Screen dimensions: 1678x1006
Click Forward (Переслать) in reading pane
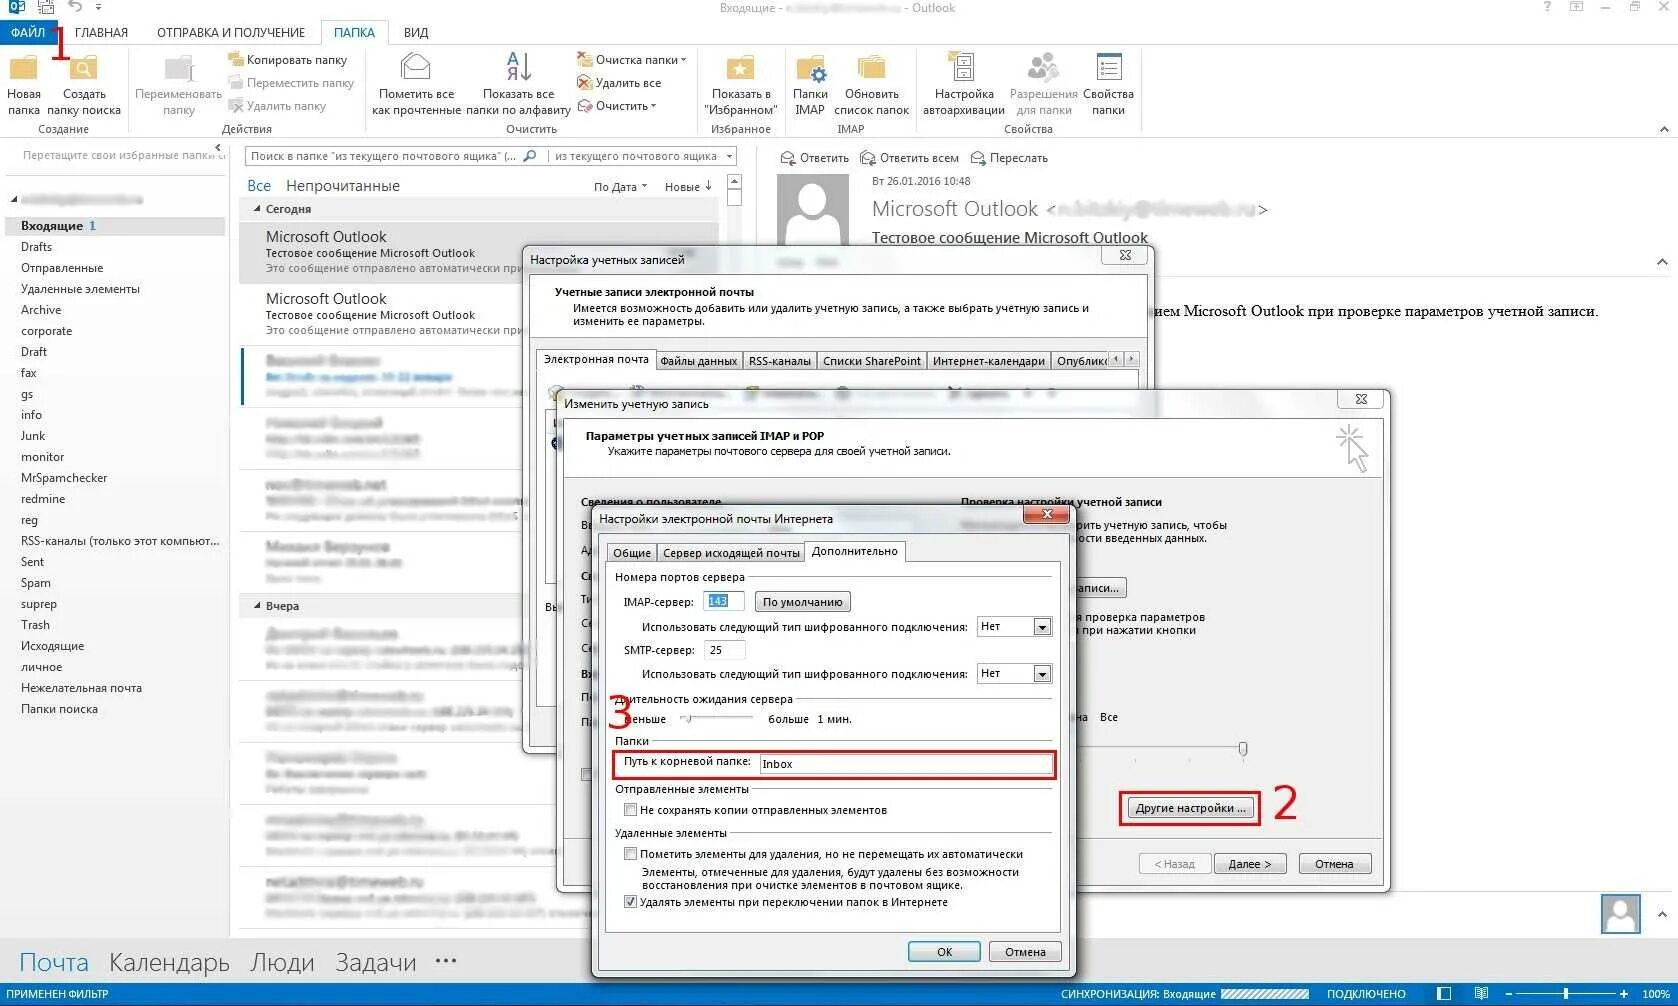[1009, 158]
